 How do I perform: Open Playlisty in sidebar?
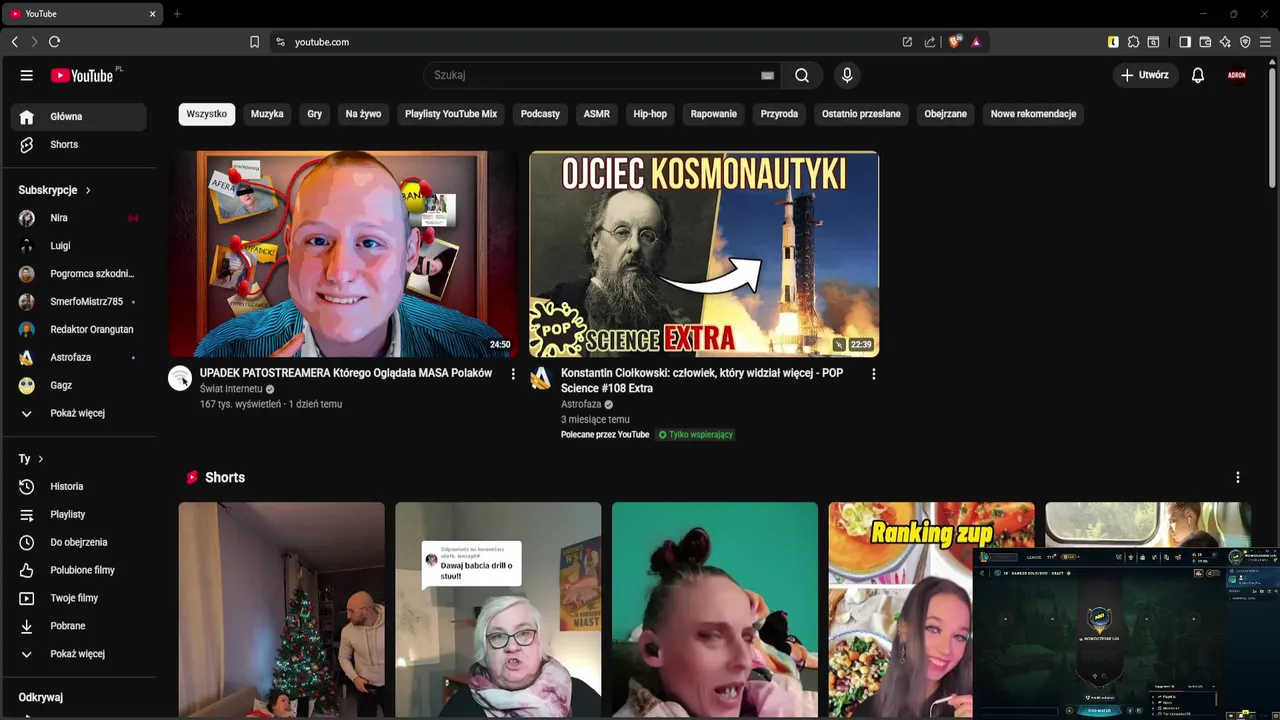coord(79,515)
